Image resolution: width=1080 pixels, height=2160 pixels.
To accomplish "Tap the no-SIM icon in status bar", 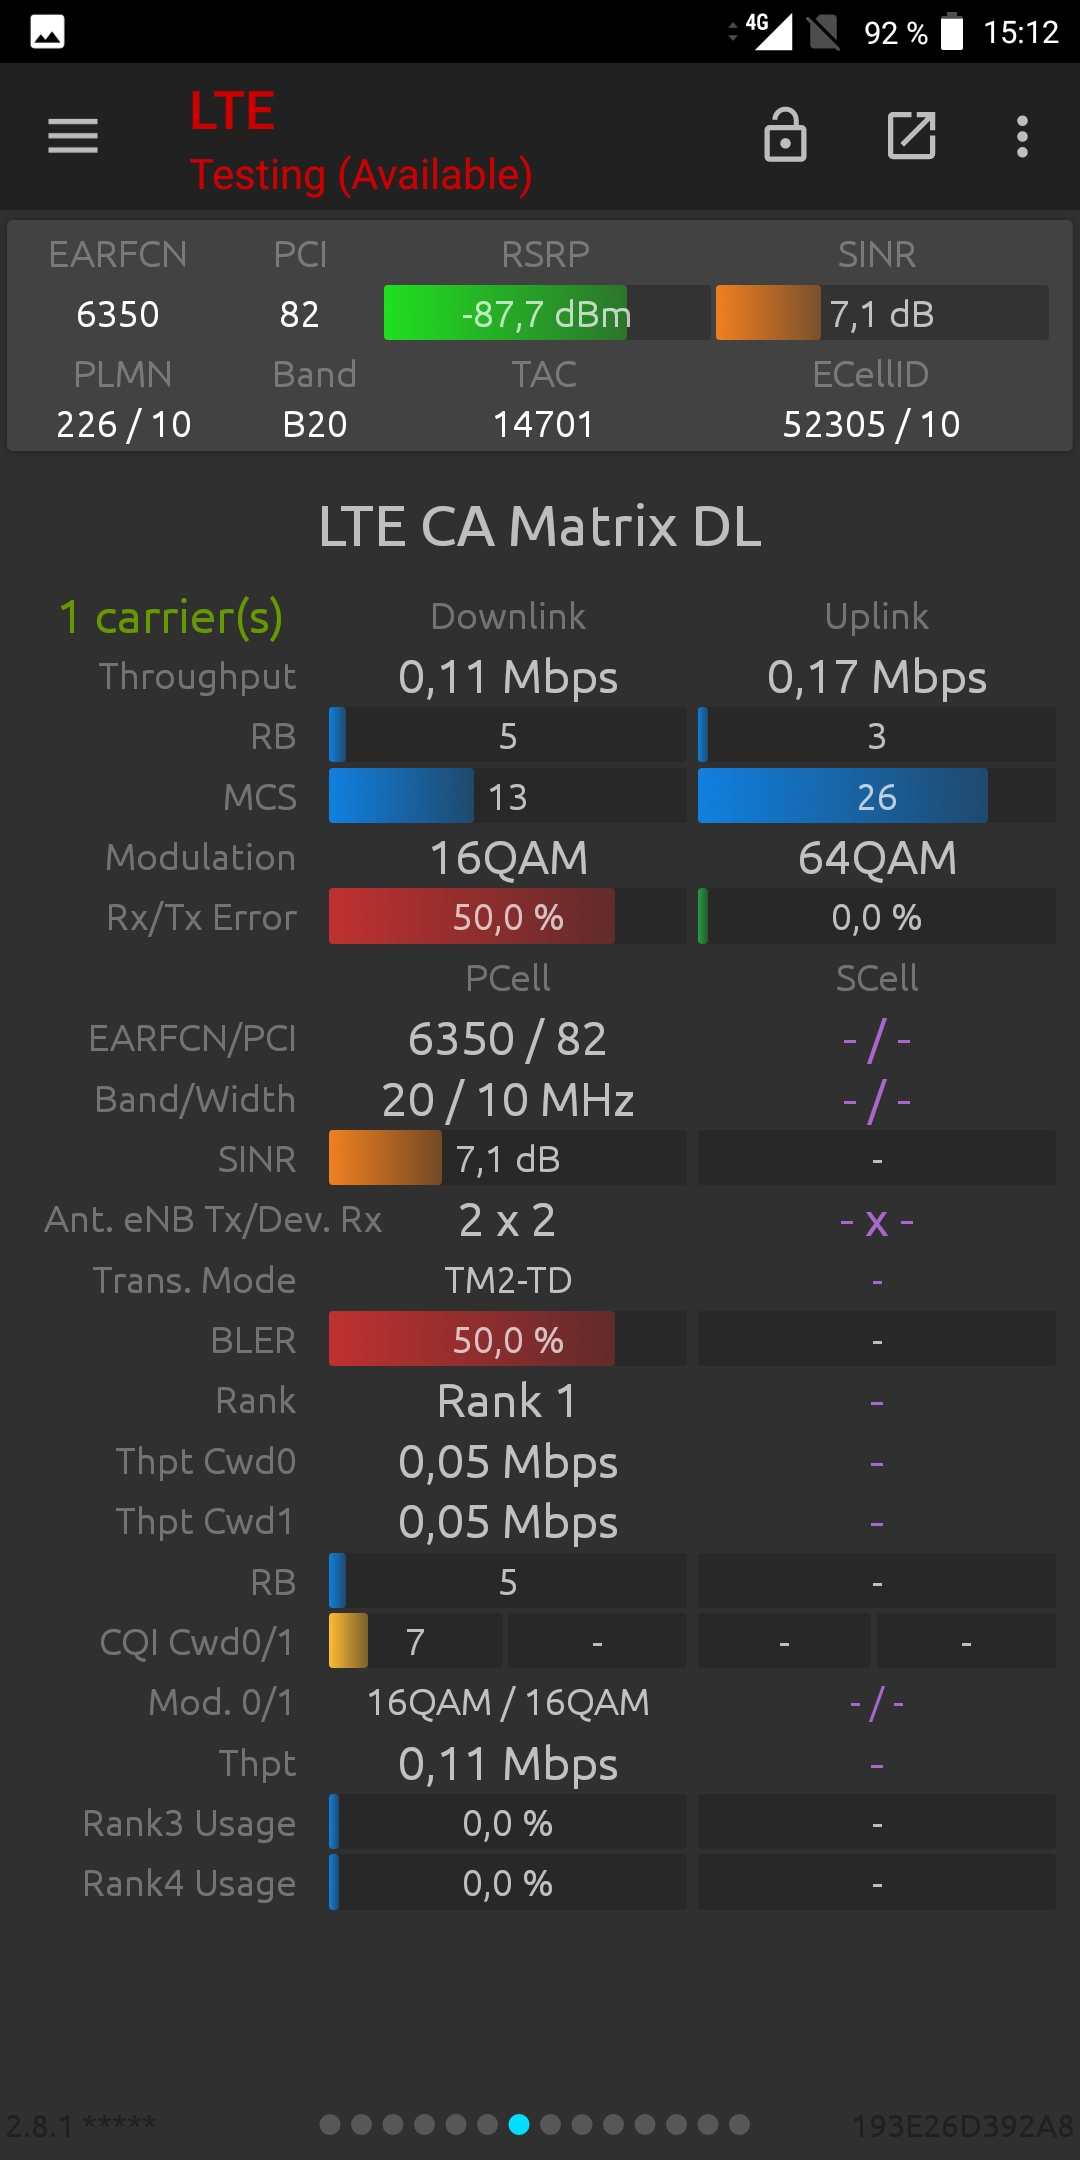I will [824, 32].
